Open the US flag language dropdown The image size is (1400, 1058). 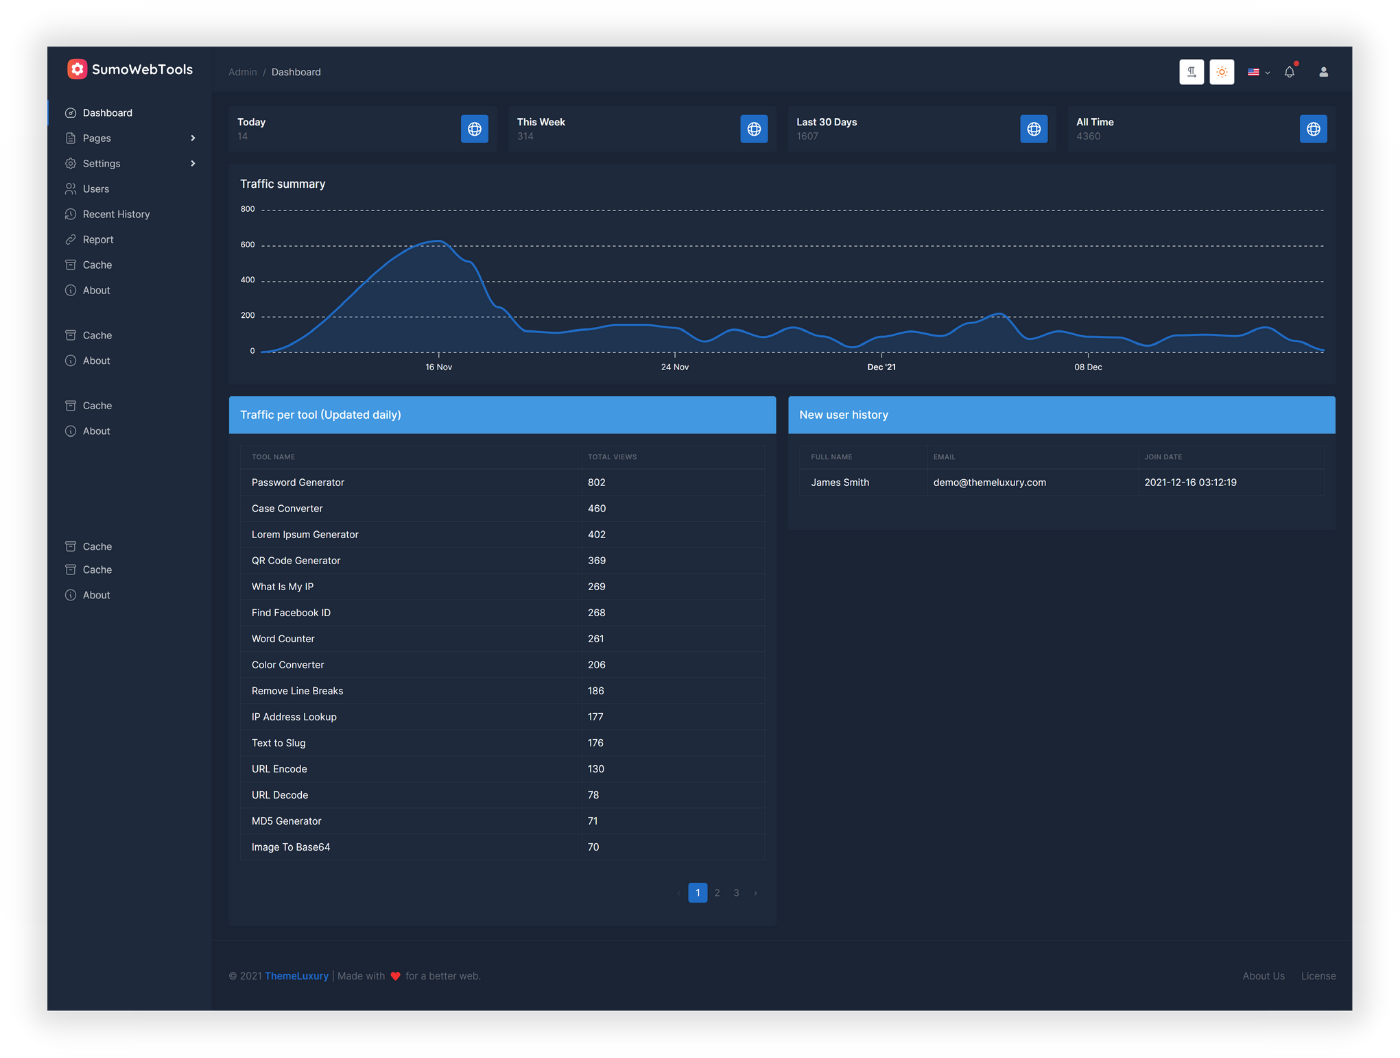pos(1259,72)
